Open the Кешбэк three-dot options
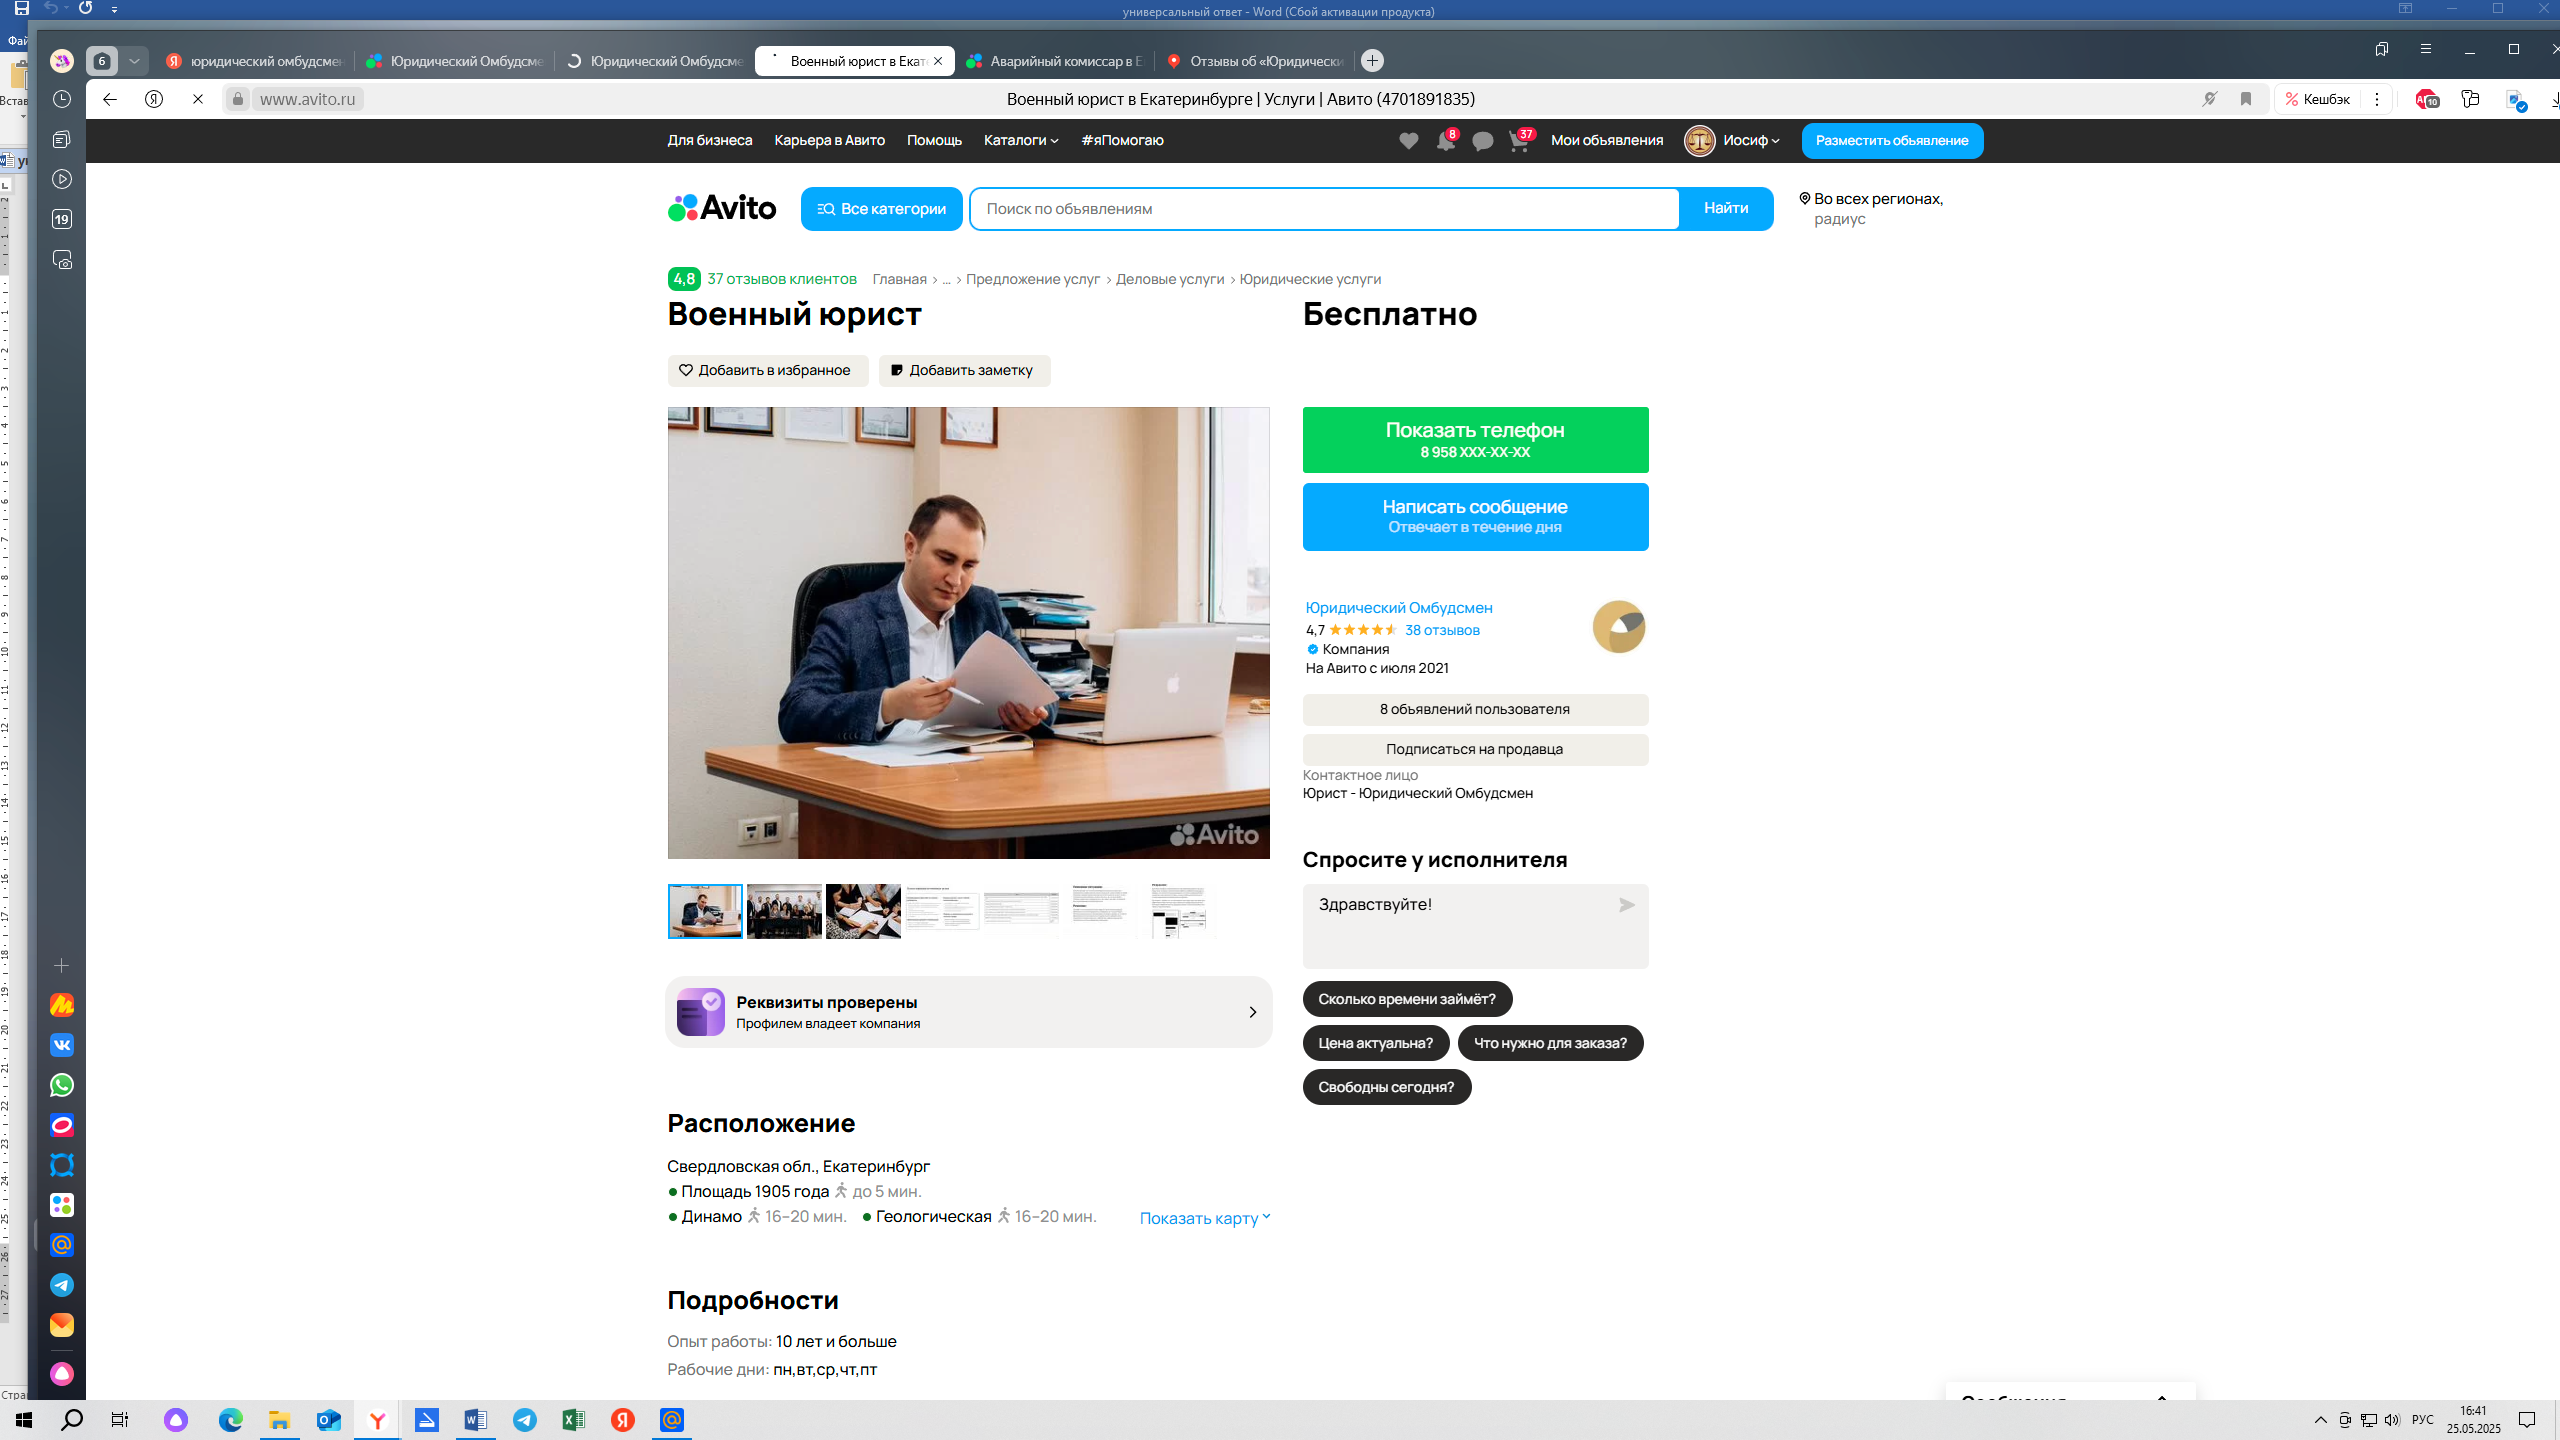Screen dimensions: 2560x1440 tap(2377, 99)
